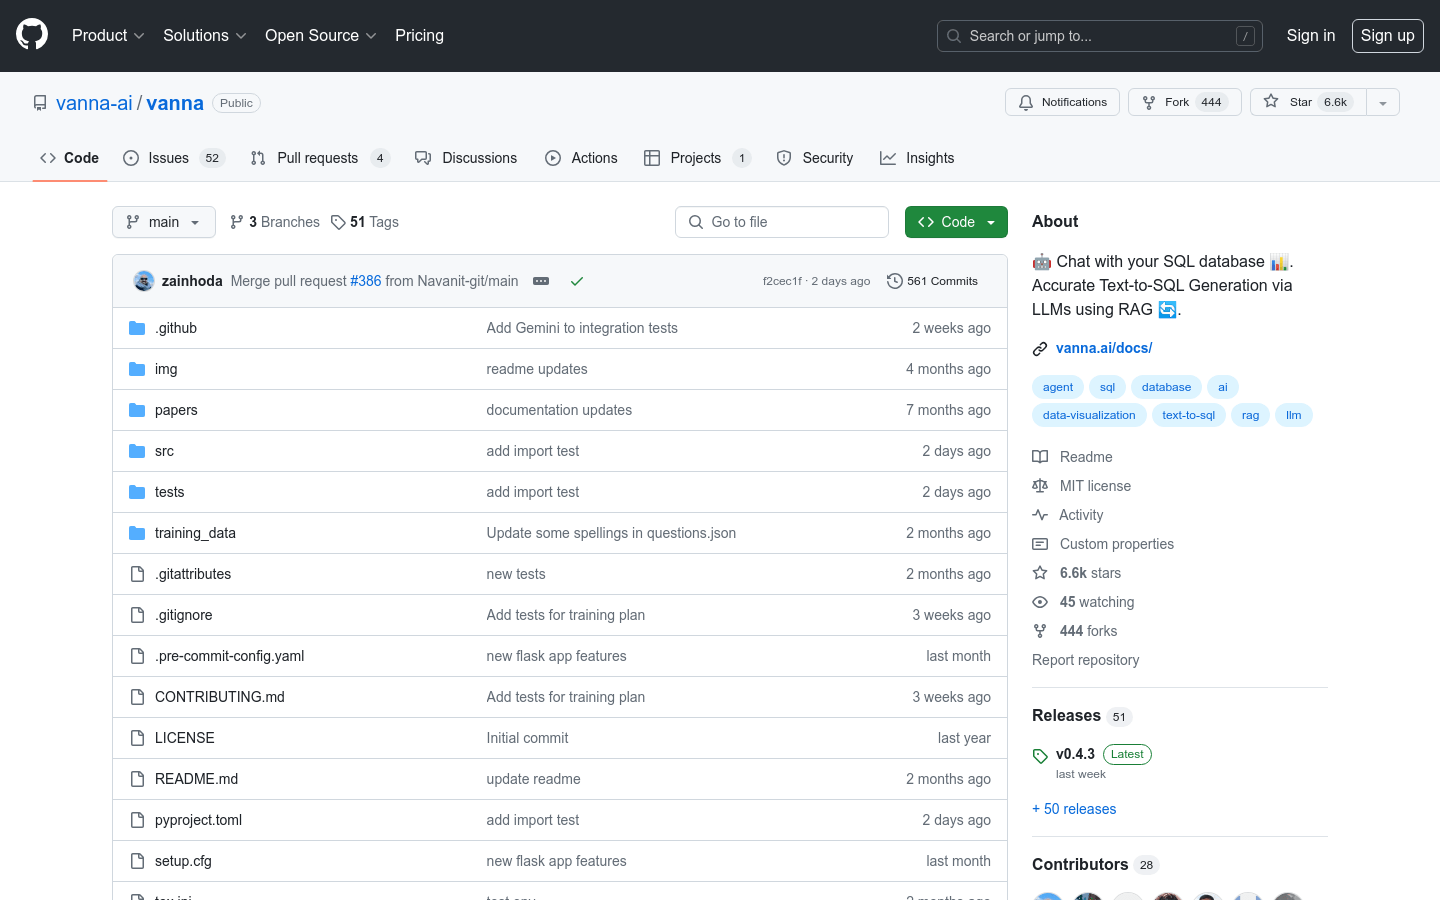Click the Sign up button
1440x900 pixels.
1387,35
